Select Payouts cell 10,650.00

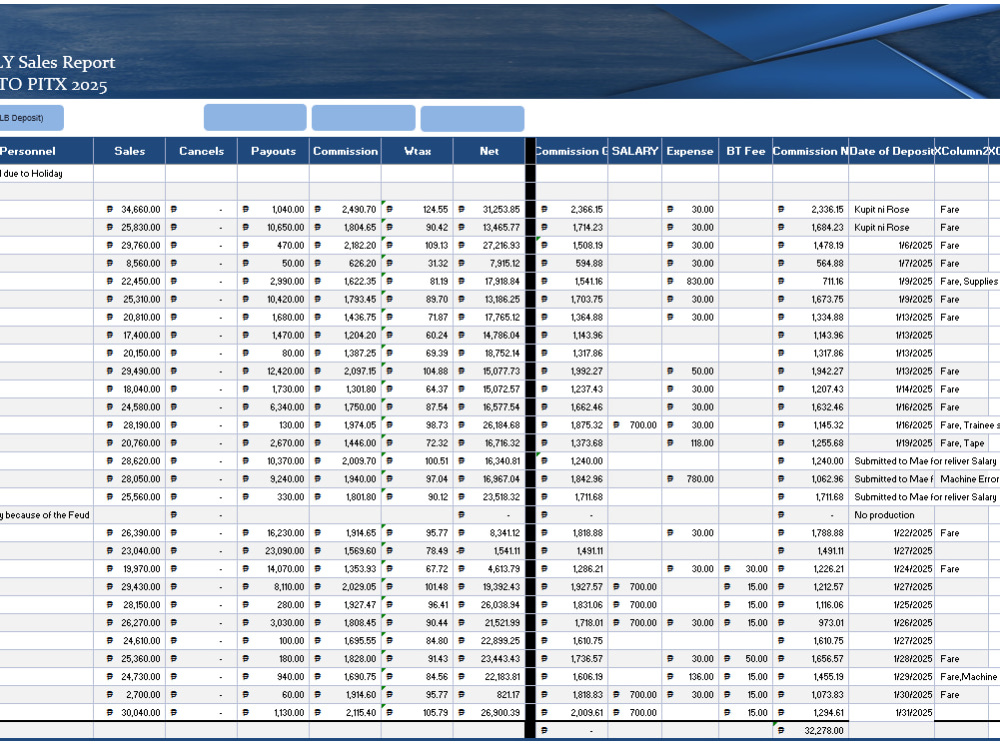tap(274, 227)
